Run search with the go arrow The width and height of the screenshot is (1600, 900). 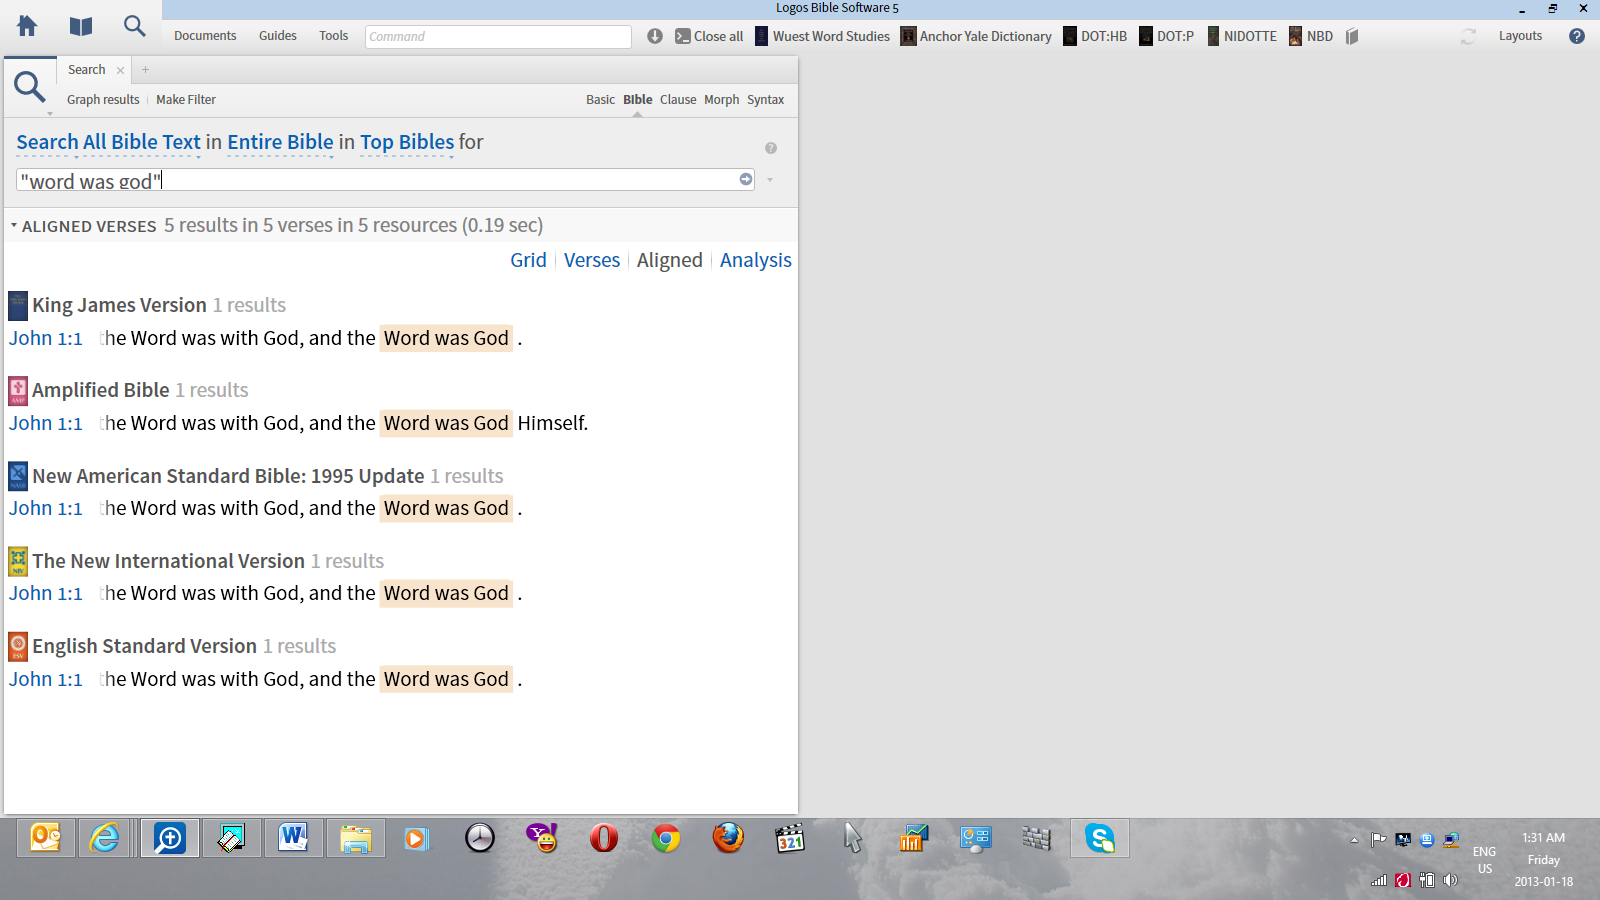(746, 179)
